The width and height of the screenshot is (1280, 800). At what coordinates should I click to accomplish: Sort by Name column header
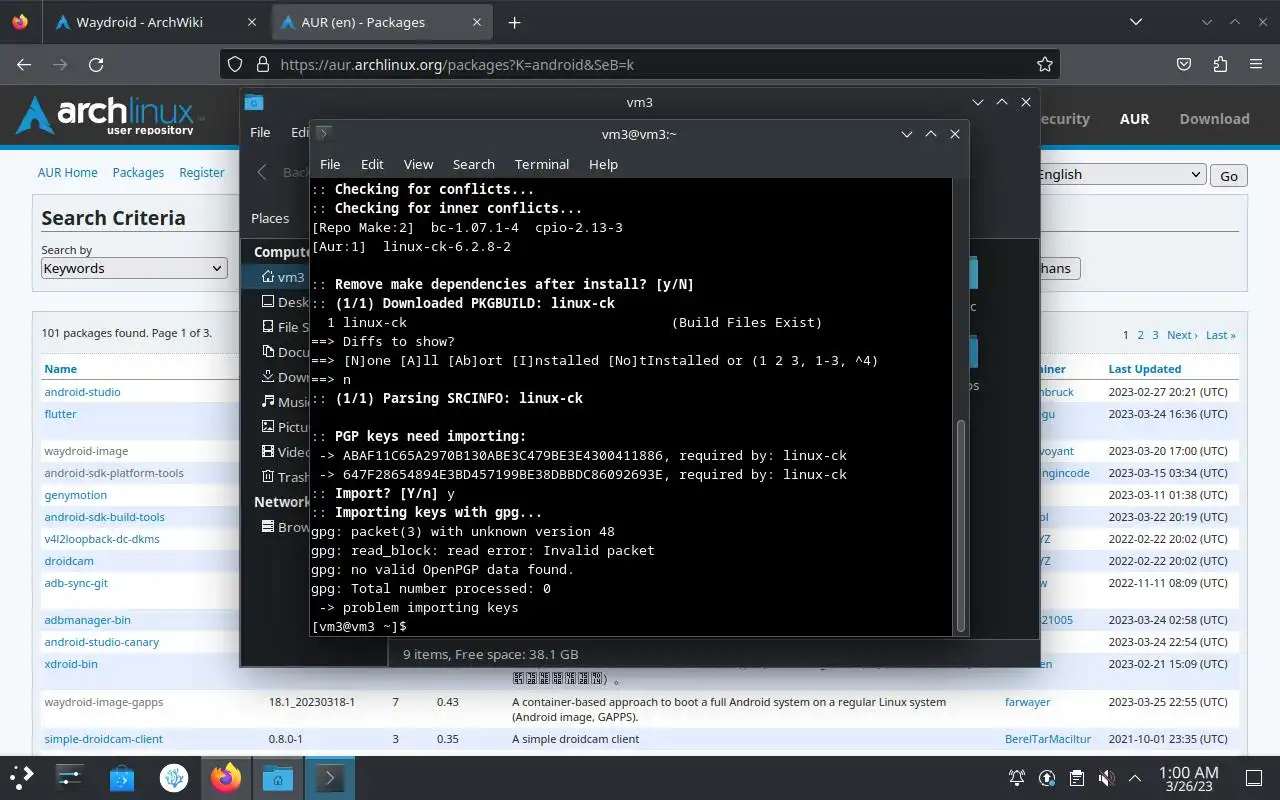tap(60, 369)
